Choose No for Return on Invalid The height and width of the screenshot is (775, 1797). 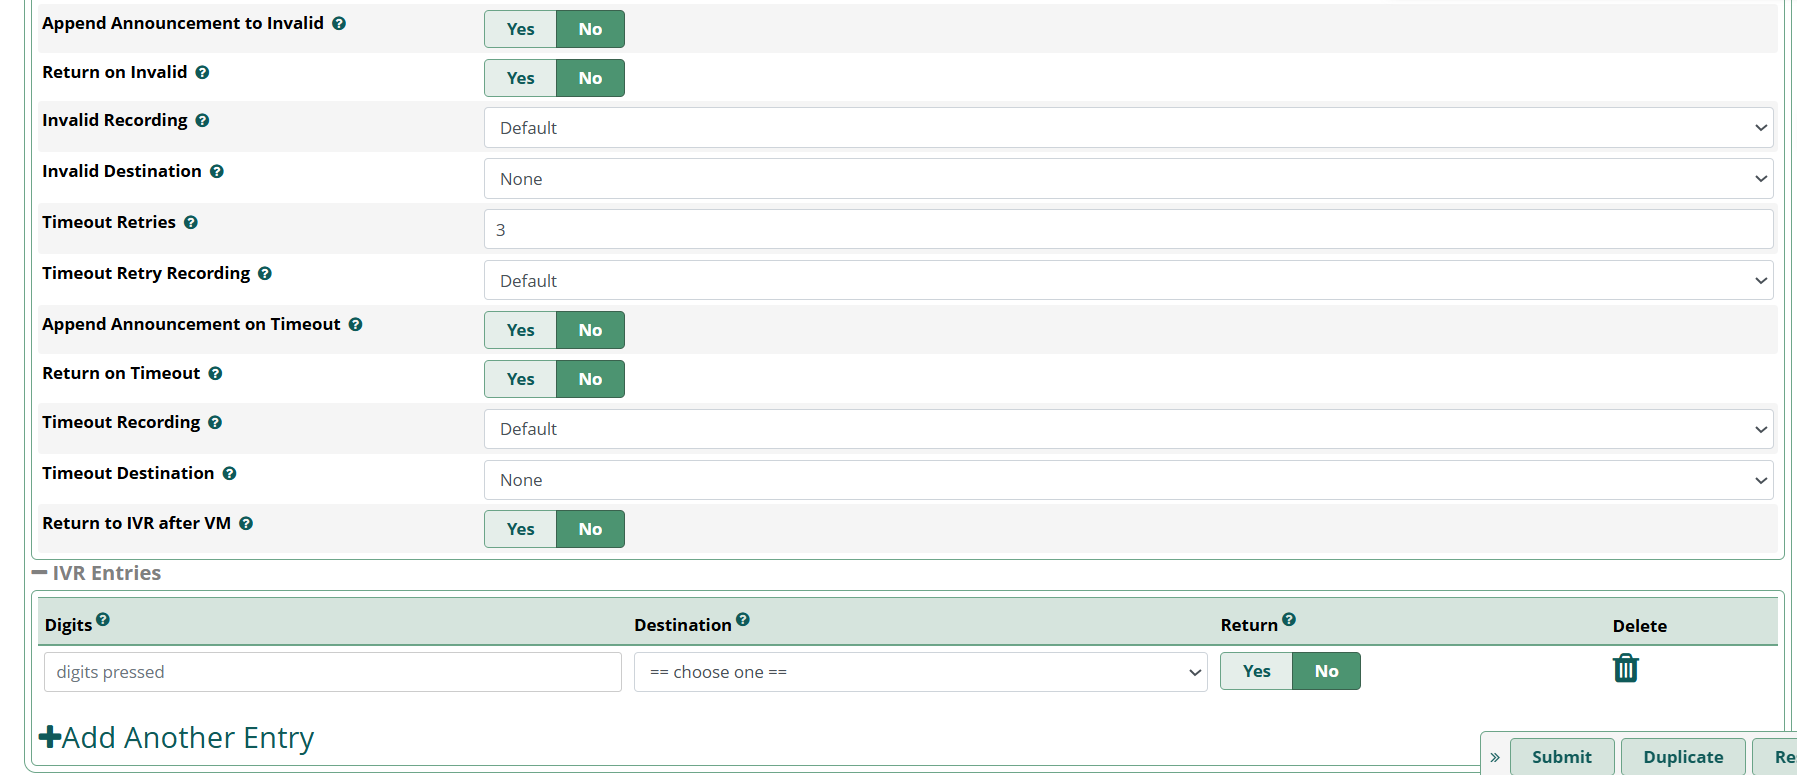[x=590, y=78]
